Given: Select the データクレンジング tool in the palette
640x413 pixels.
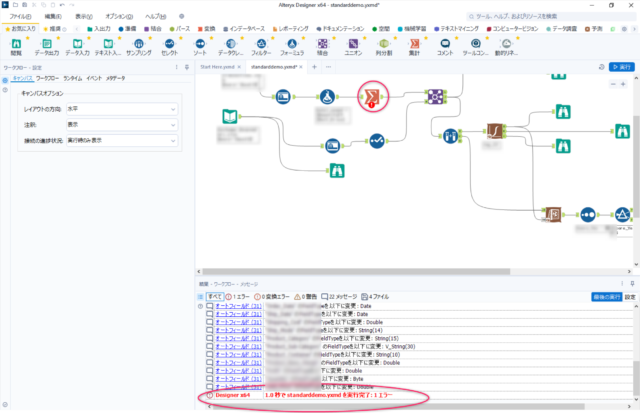Looking at the screenshot, I should [x=231, y=47].
